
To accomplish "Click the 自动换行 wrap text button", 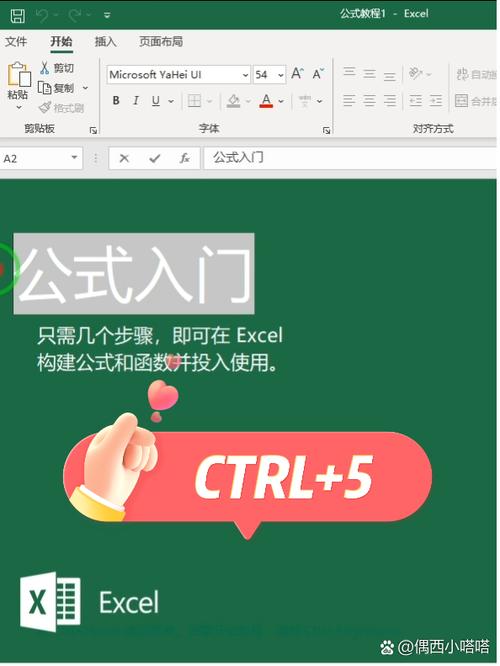I will [x=476, y=74].
